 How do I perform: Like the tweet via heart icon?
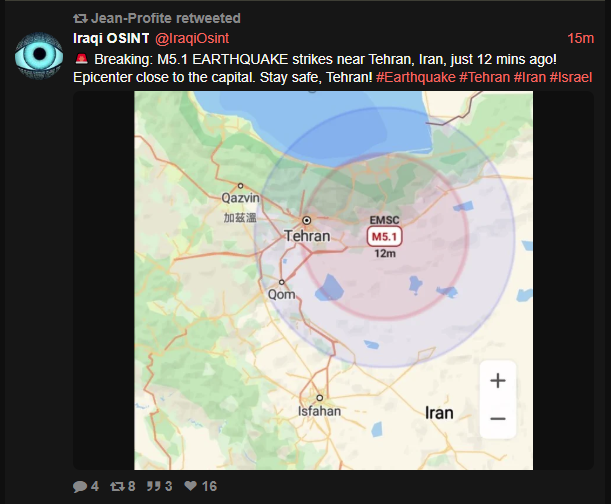[x=191, y=486]
